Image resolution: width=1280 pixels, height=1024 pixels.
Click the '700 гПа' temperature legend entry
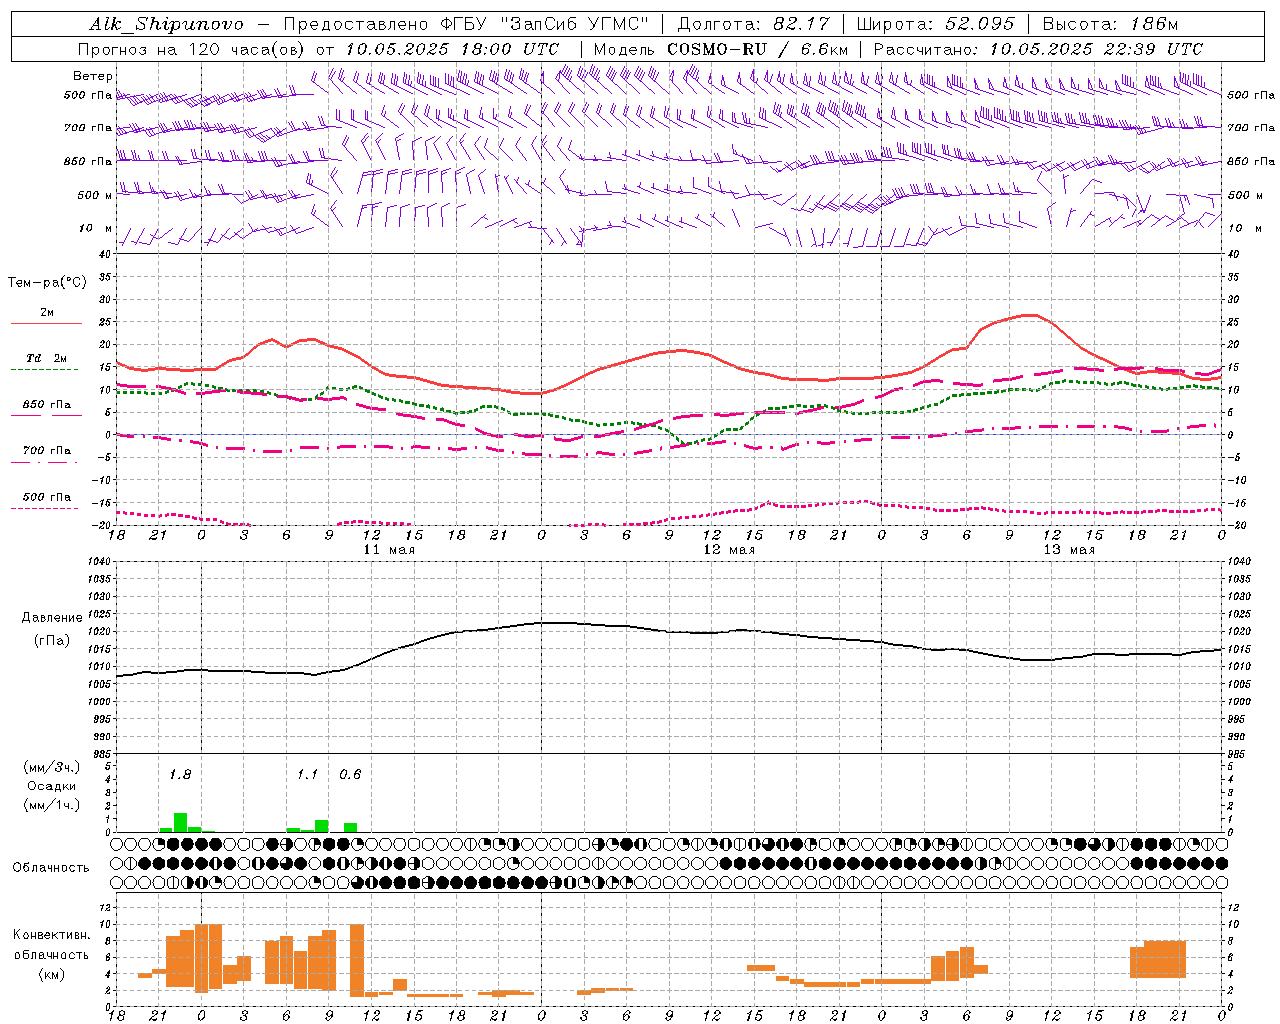click(47, 451)
